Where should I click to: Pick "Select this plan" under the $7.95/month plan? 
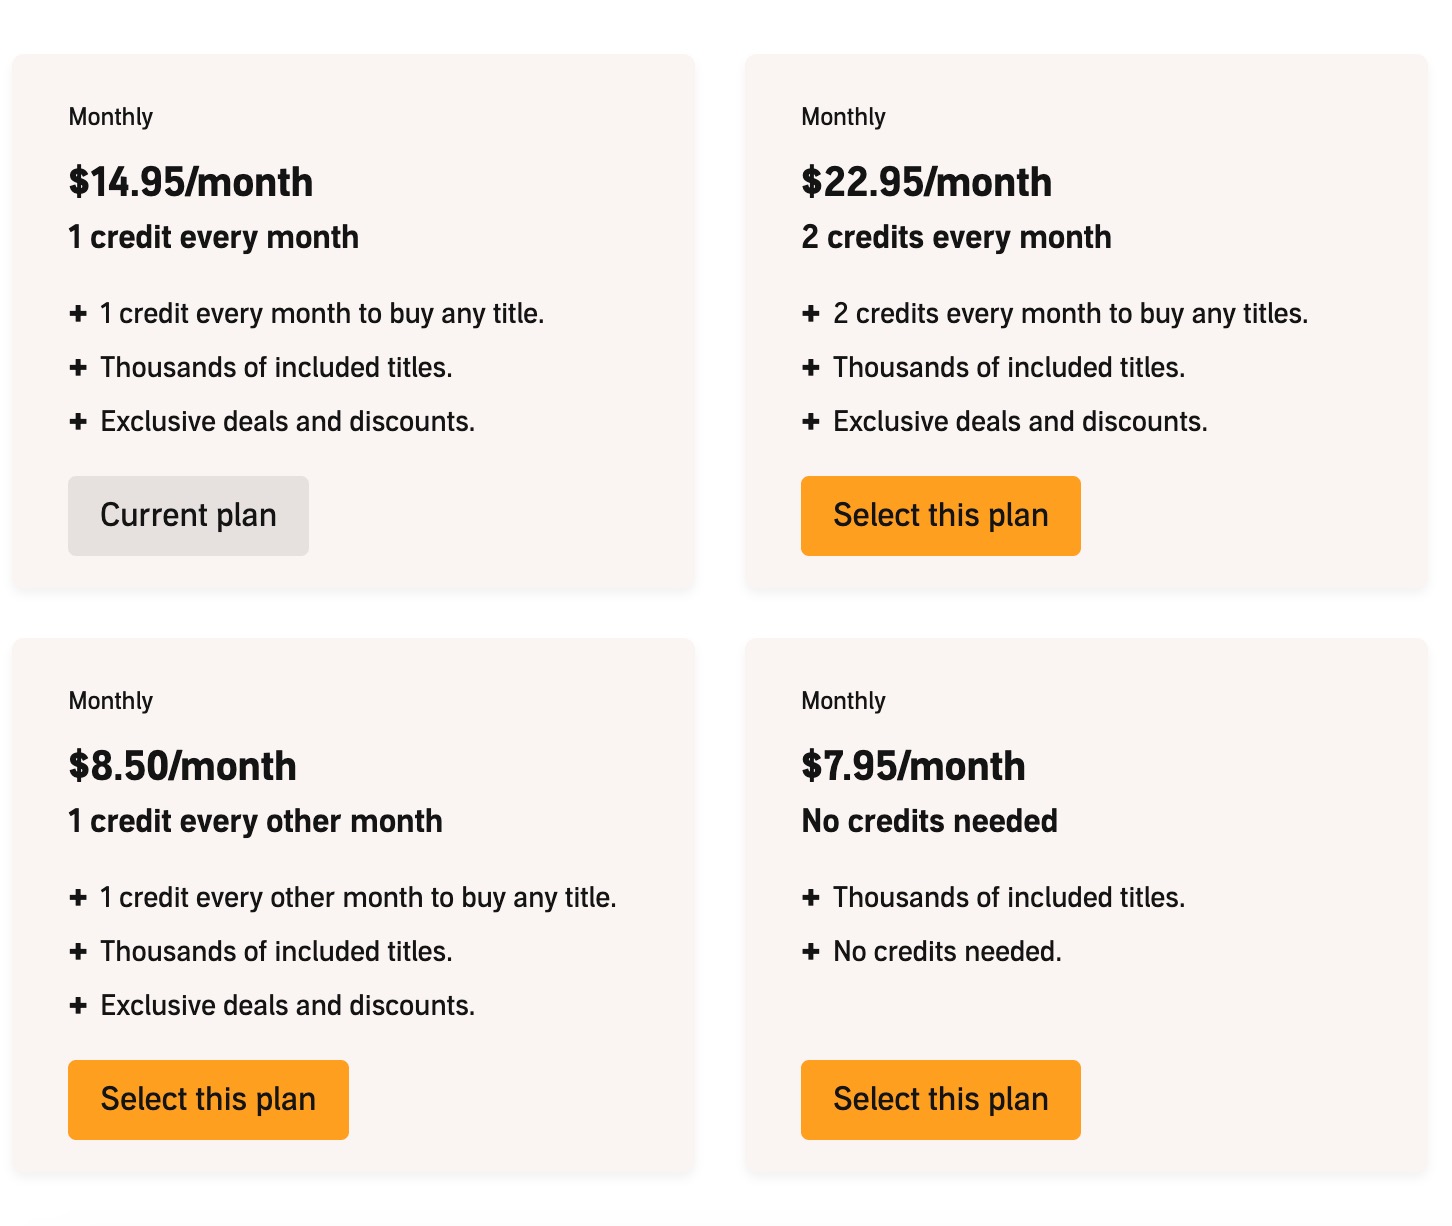point(940,1100)
